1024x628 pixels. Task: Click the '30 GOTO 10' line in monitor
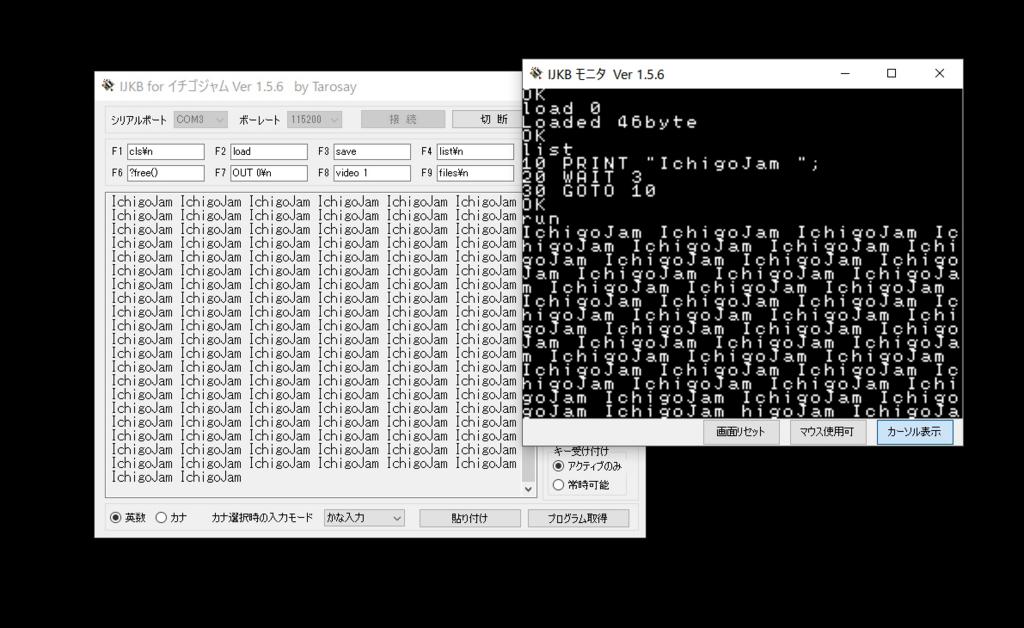pos(589,191)
